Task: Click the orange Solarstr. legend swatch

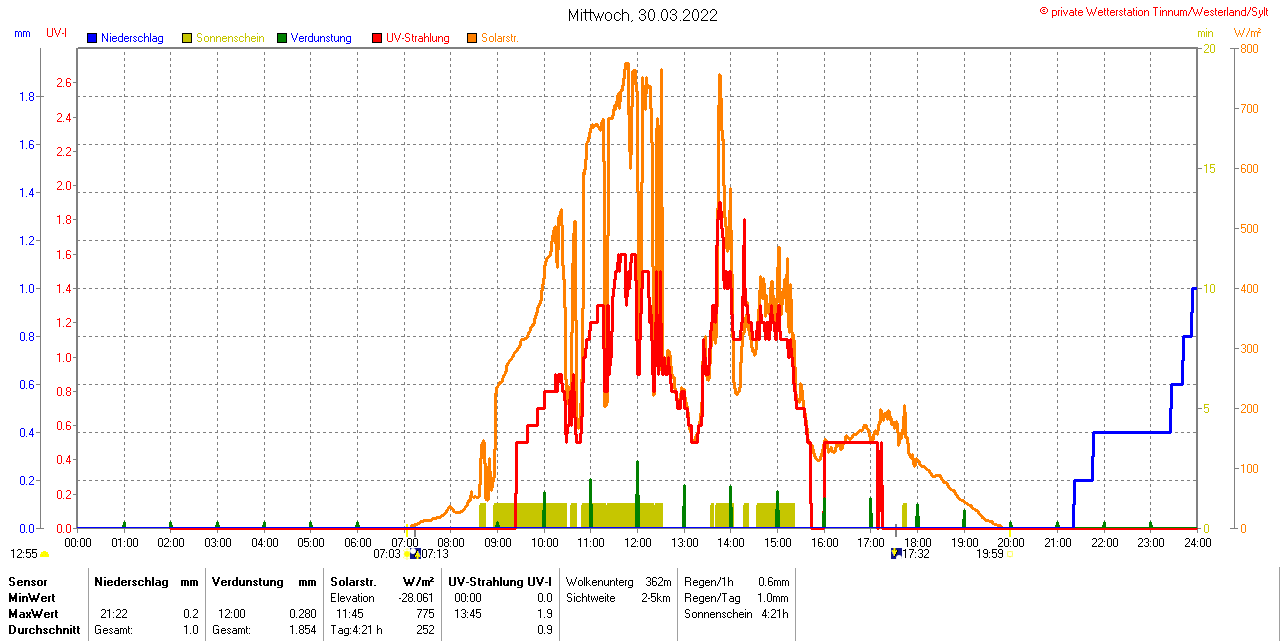Action: [472, 38]
